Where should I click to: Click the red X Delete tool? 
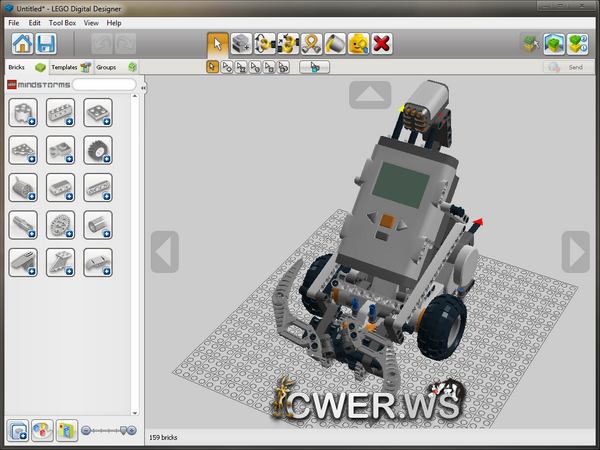[381, 44]
